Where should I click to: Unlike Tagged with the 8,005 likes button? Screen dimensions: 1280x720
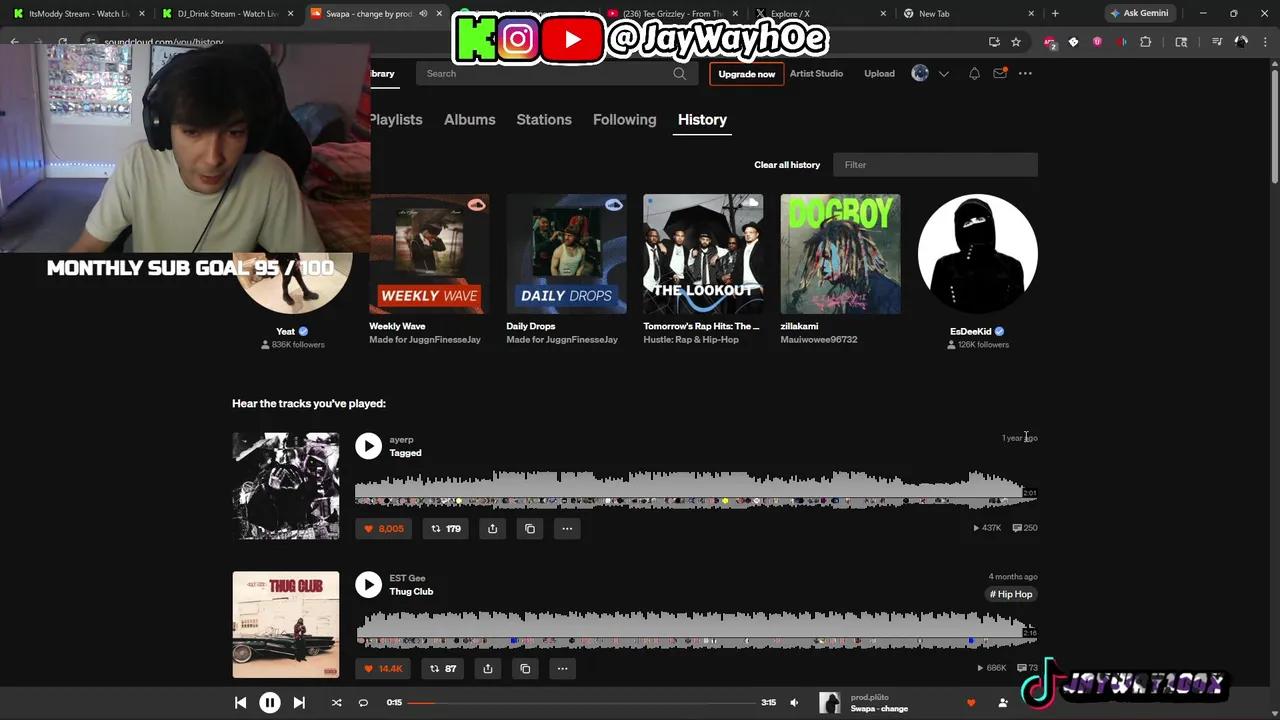point(384,529)
